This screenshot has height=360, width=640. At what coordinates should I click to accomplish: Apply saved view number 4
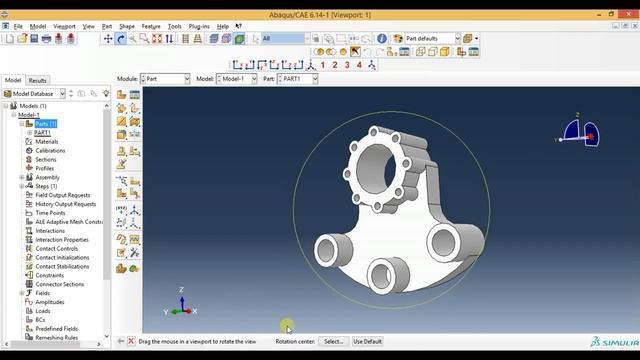[x=360, y=65]
